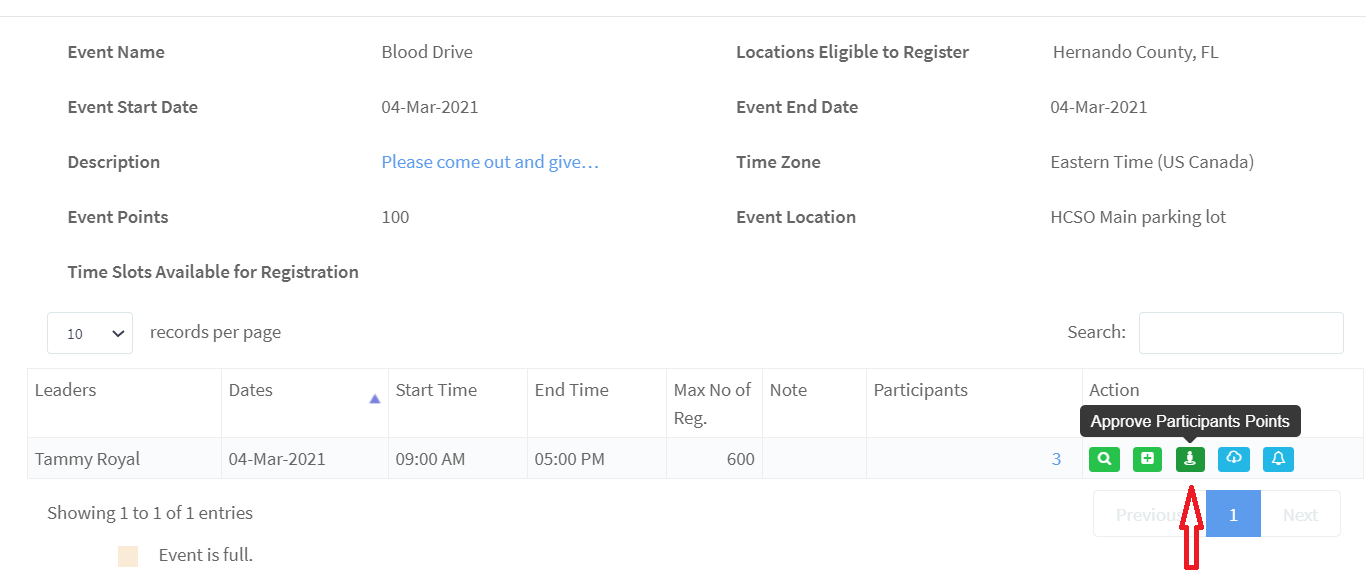Screen dimensions: 1366x580
Task: Click the End Time column header
Action: tap(597, 403)
